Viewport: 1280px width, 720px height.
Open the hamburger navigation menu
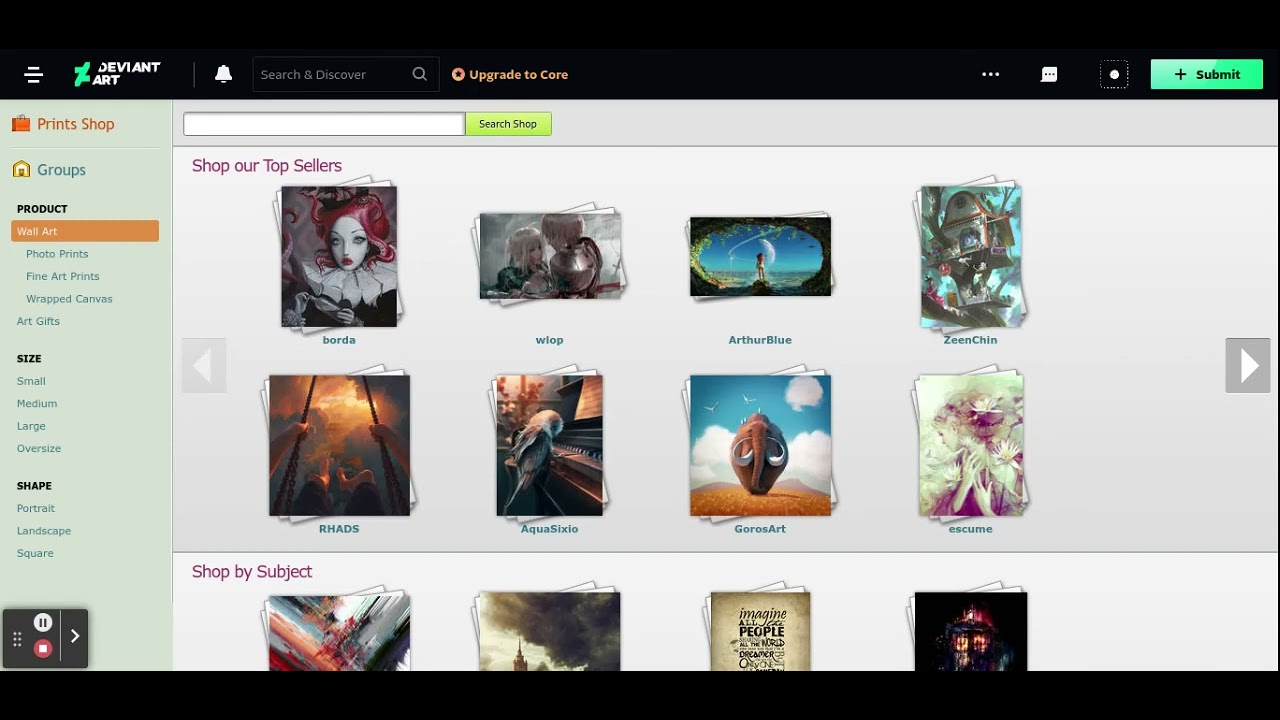point(34,75)
